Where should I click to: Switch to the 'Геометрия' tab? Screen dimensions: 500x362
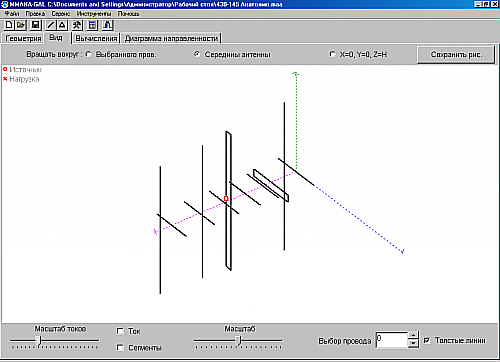coord(23,38)
